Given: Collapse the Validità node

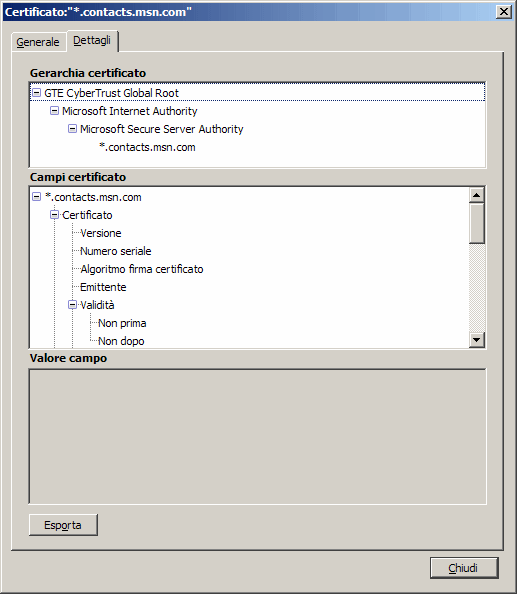Looking at the screenshot, I should pyautogui.click(x=72, y=305).
